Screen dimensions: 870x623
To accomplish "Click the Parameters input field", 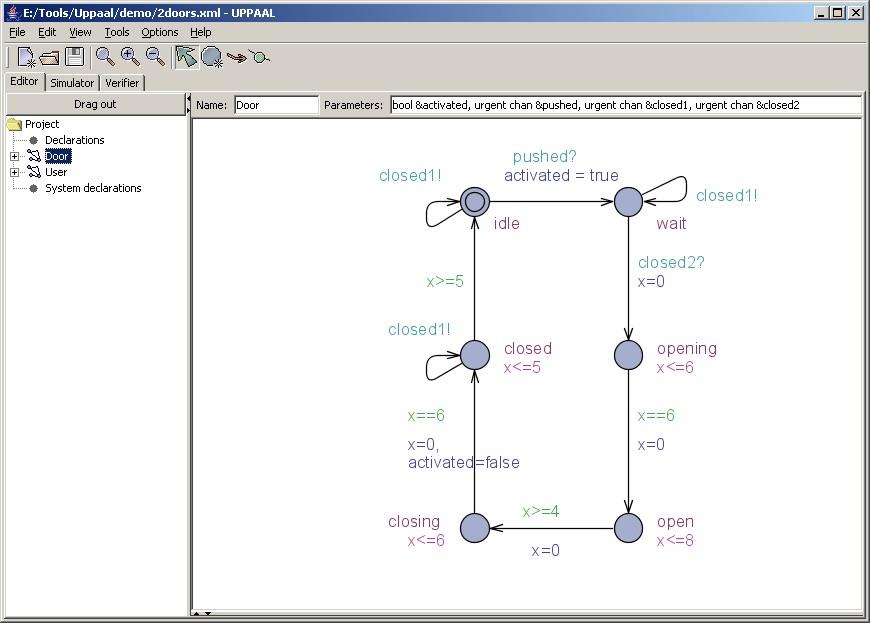I will [x=626, y=105].
